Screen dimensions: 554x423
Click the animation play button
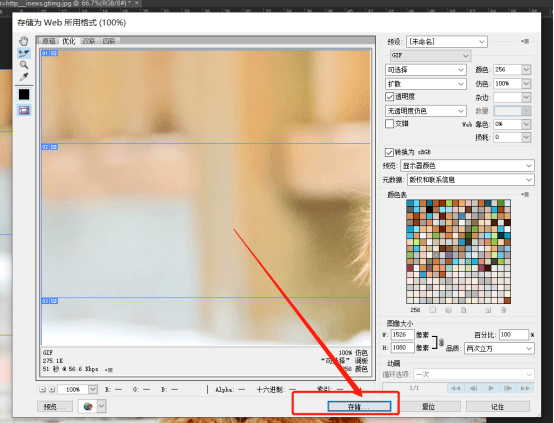coord(491,388)
